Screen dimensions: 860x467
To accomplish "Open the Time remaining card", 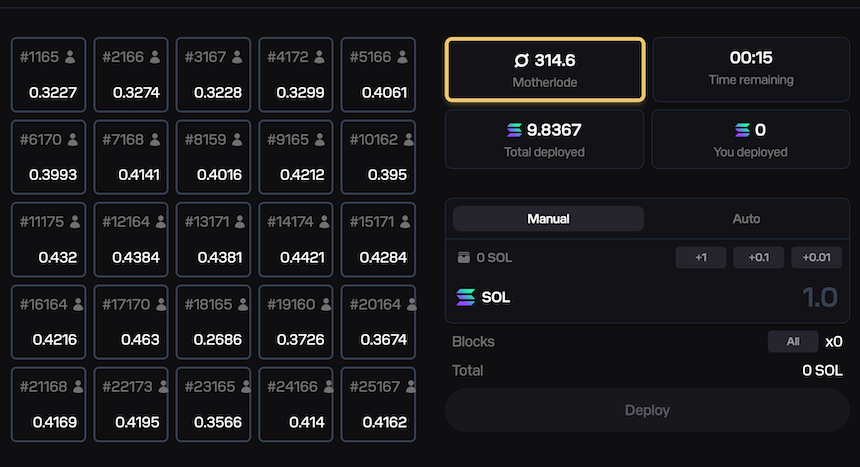I will [x=750, y=68].
